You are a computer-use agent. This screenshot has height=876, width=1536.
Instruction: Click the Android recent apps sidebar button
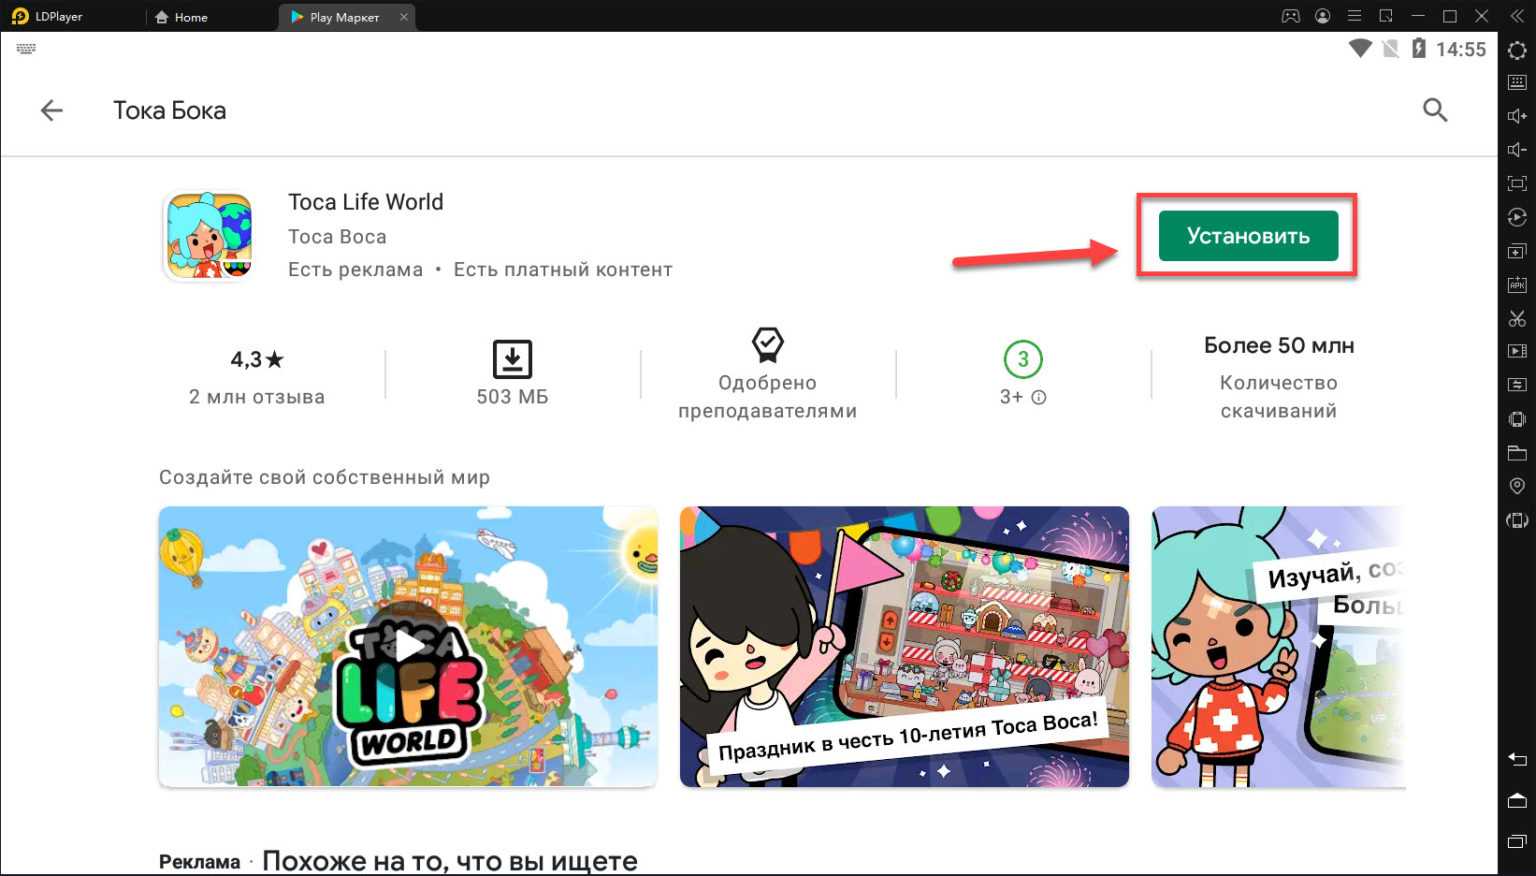tap(1517, 843)
